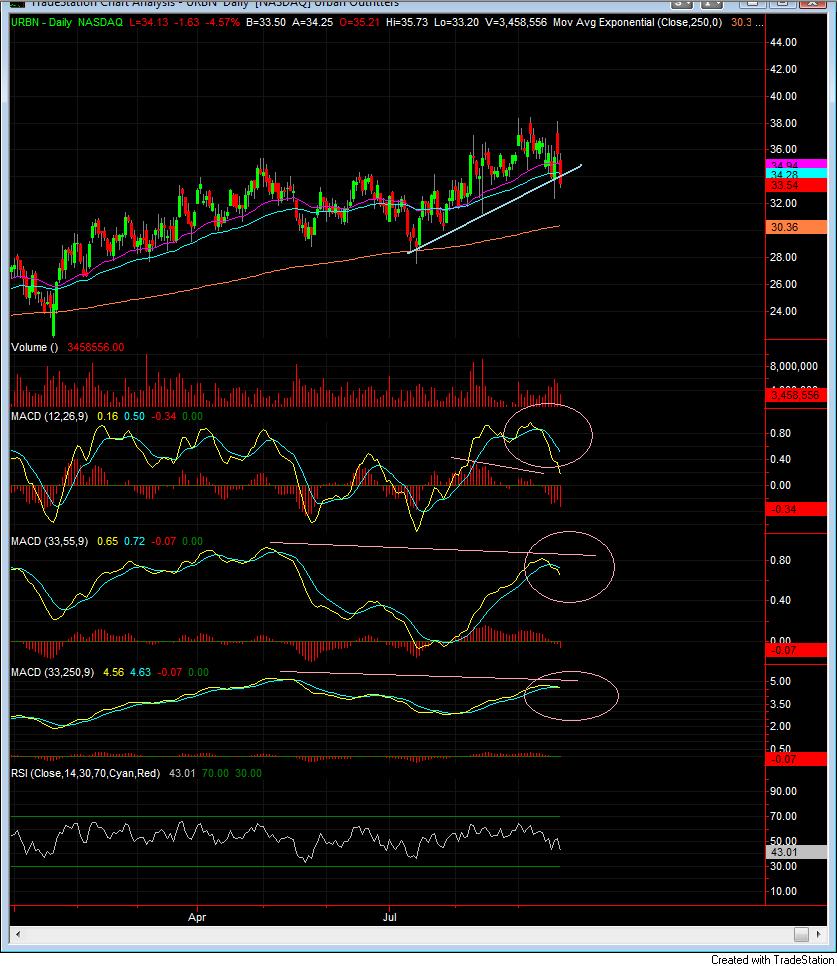837x966 pixels.
Task: Click the Jul date label on time axis
Action: click(x=389, y=917)
